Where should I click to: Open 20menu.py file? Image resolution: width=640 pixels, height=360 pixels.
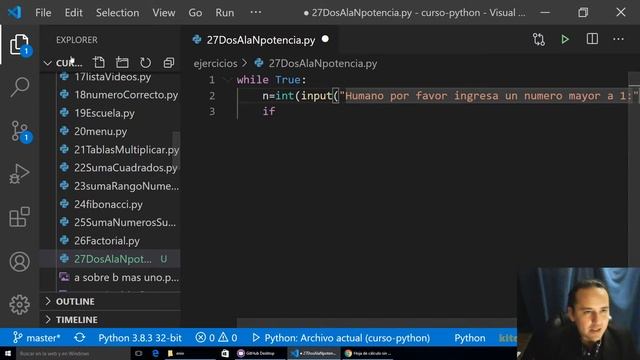100,131
